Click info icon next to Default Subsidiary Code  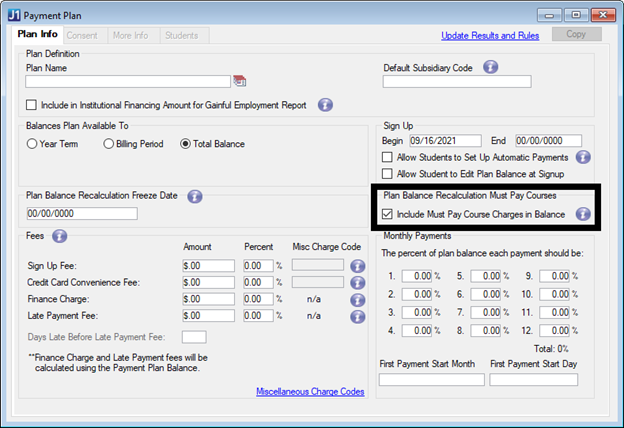tap(491, 67)
